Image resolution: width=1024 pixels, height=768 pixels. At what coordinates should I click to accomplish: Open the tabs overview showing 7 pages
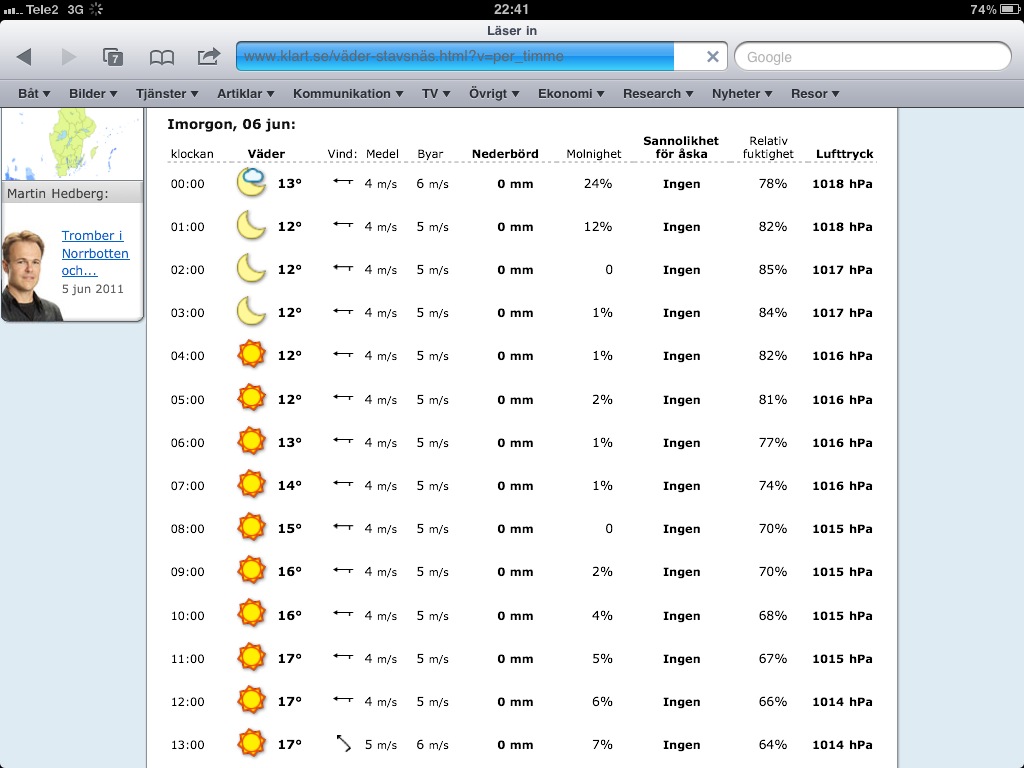(x=113, y=57)
